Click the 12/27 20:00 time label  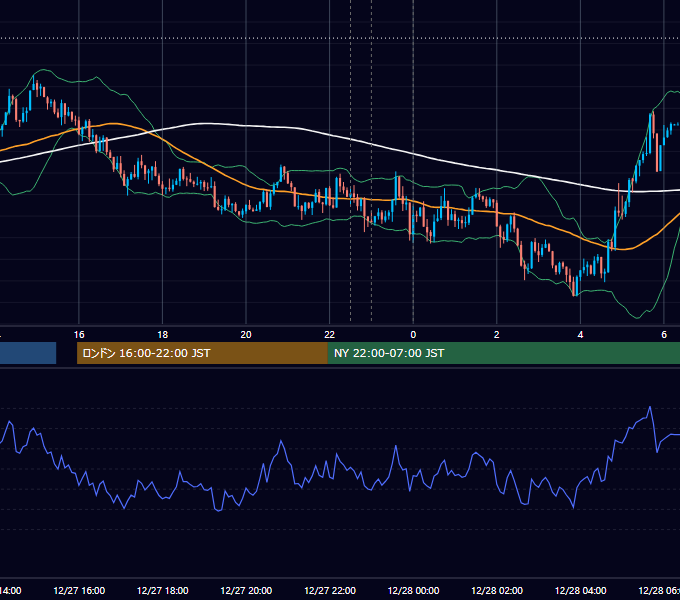click(246, 590)
